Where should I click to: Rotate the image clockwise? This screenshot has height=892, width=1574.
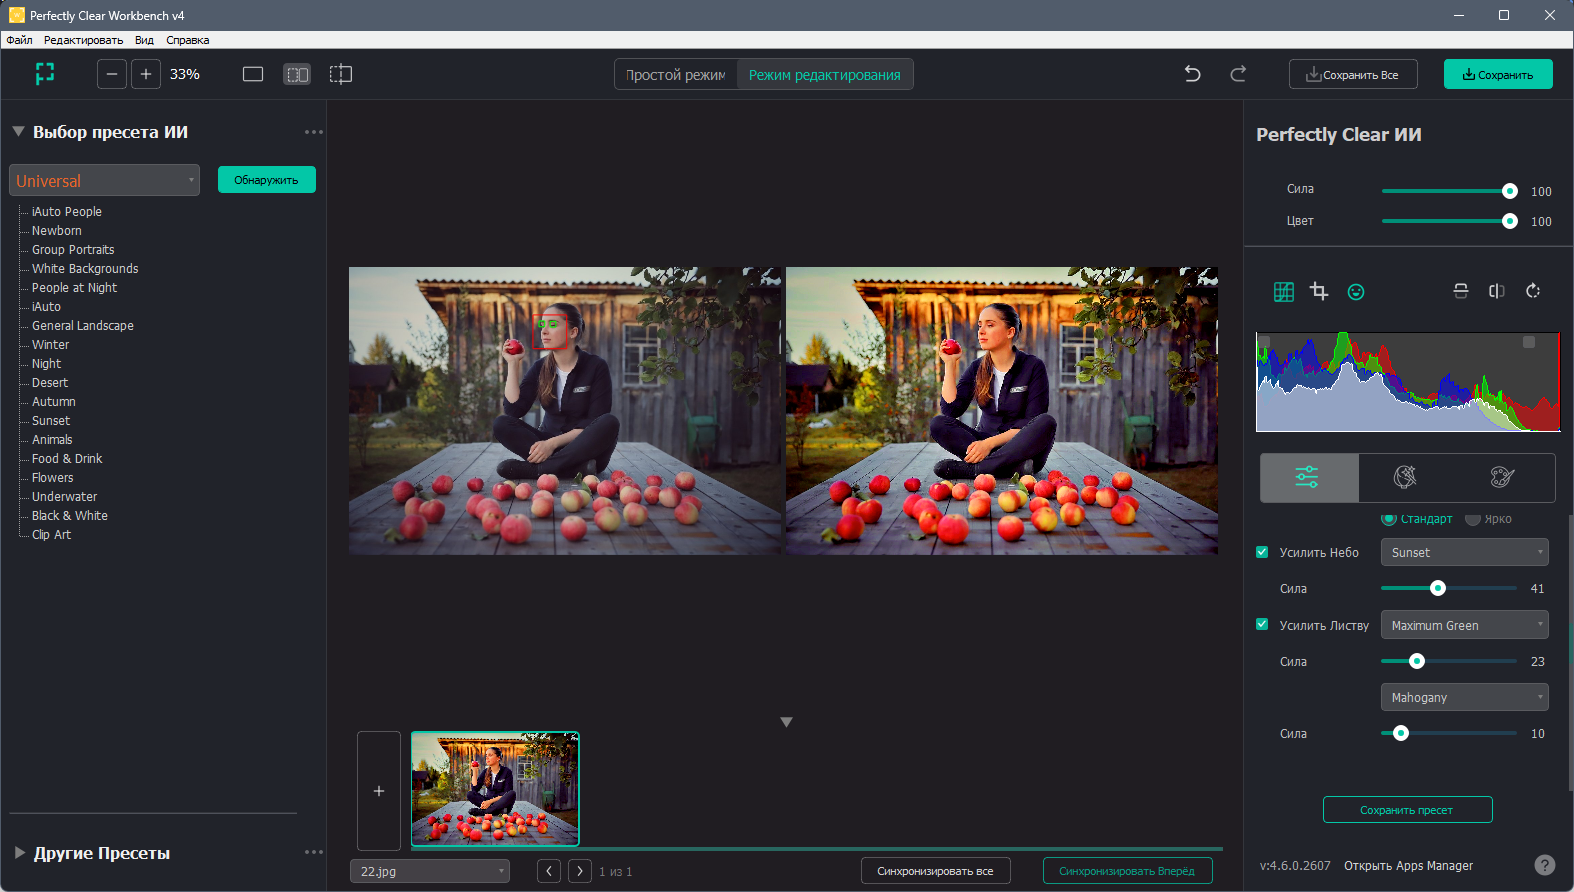point(1533,291)
